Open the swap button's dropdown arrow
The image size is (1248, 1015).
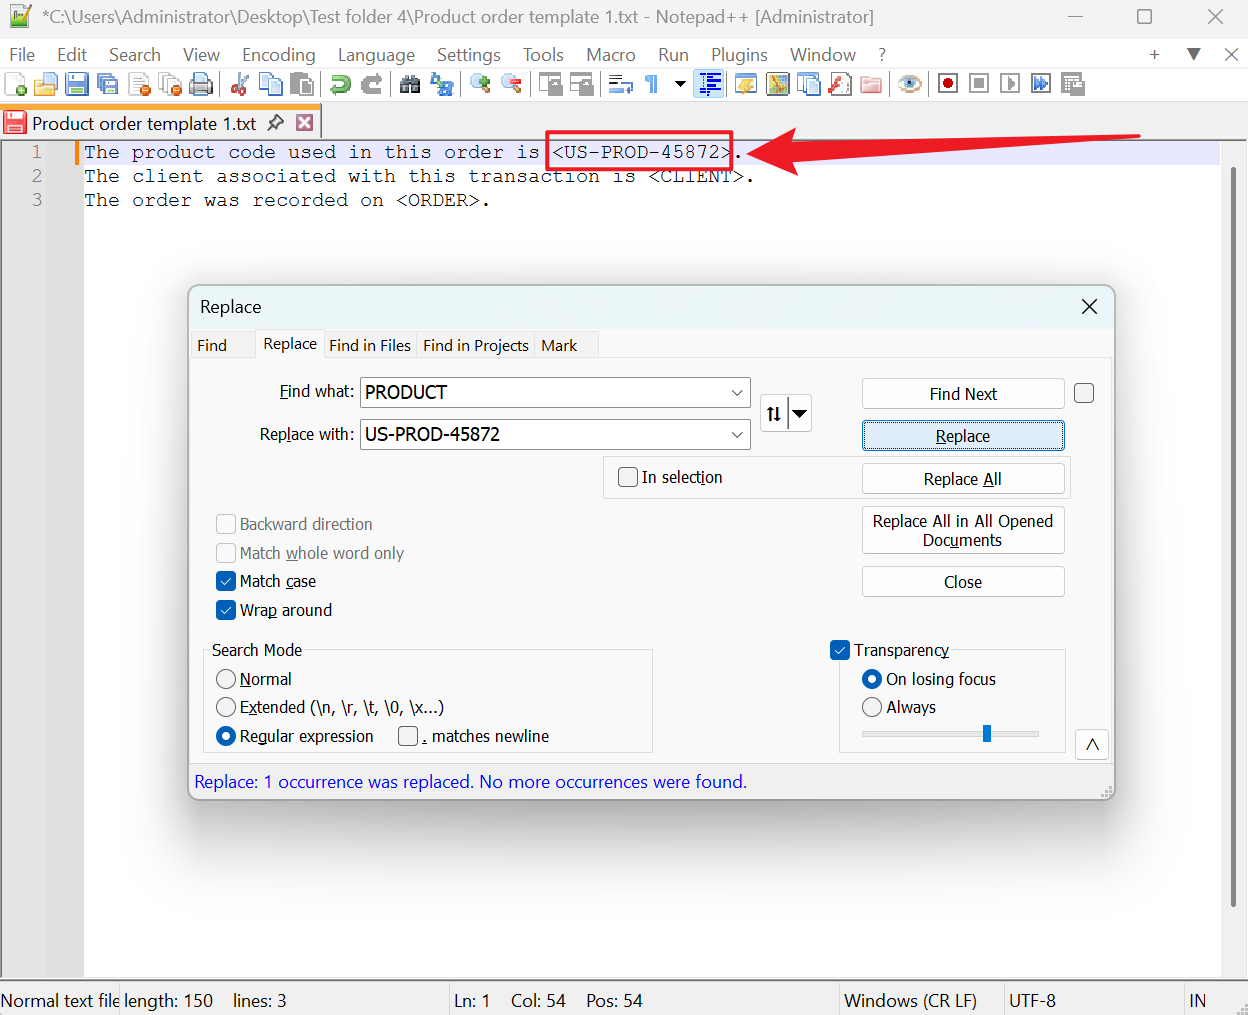click(800, 413)
